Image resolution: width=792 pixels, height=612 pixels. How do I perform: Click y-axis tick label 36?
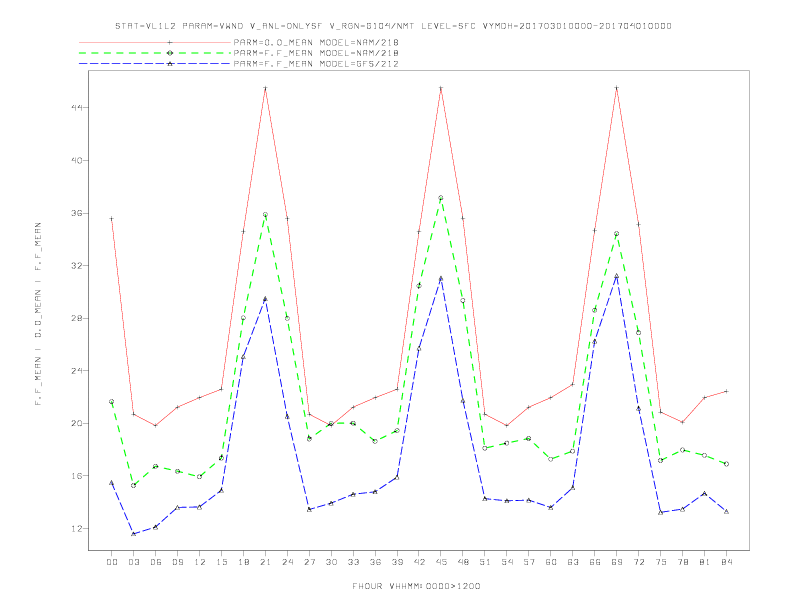[77, 213]
